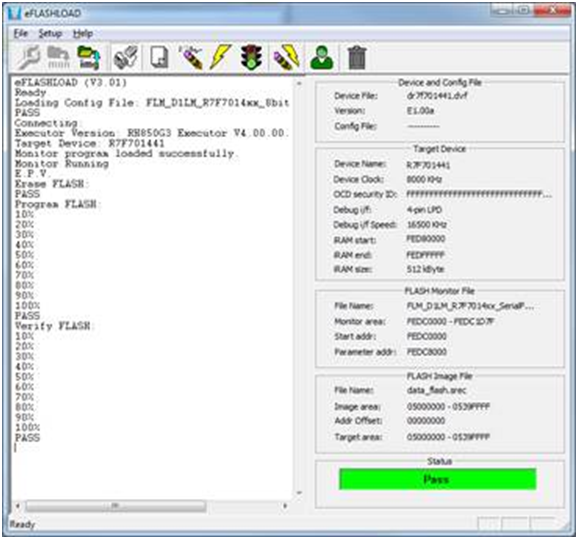
Task: Click the Parameter addr value FEDC8000
Action: tap(426, 352)
